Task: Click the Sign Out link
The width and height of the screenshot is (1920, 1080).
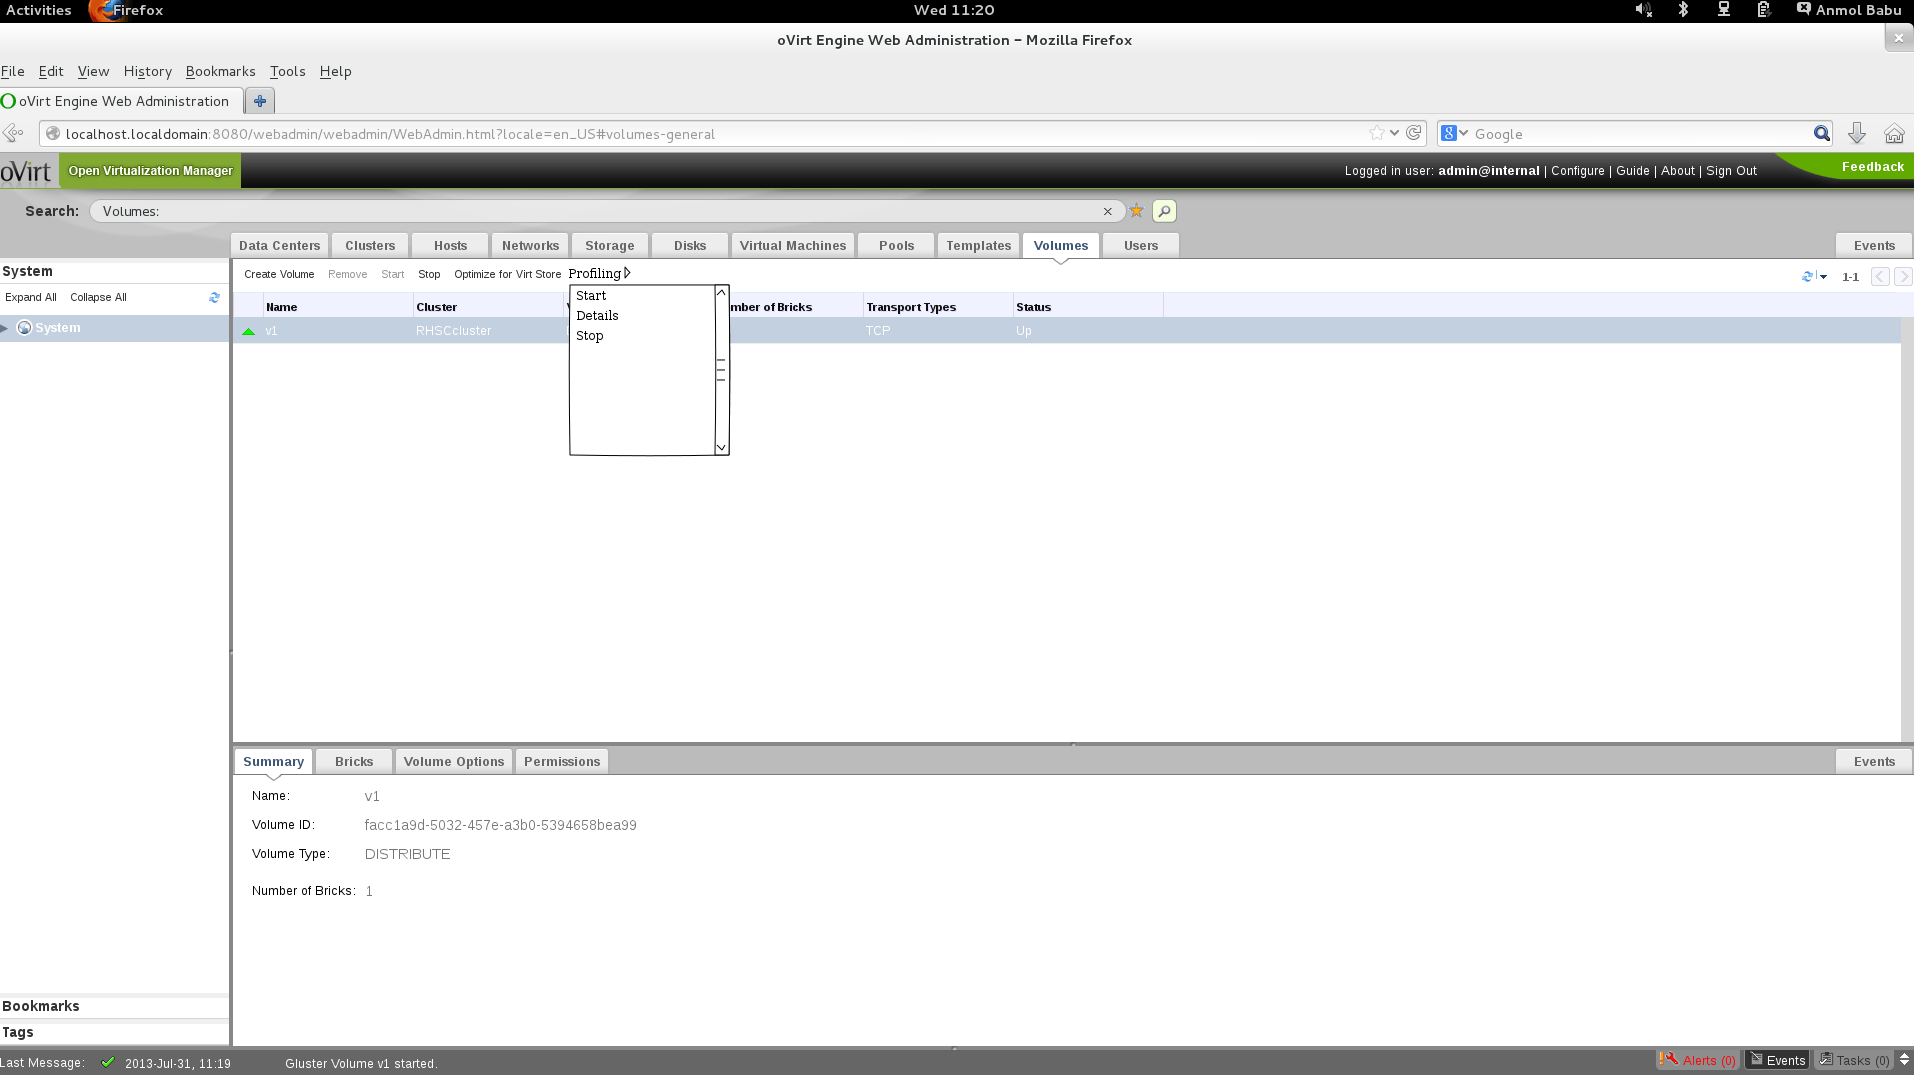Action: tap(1731, 171)
